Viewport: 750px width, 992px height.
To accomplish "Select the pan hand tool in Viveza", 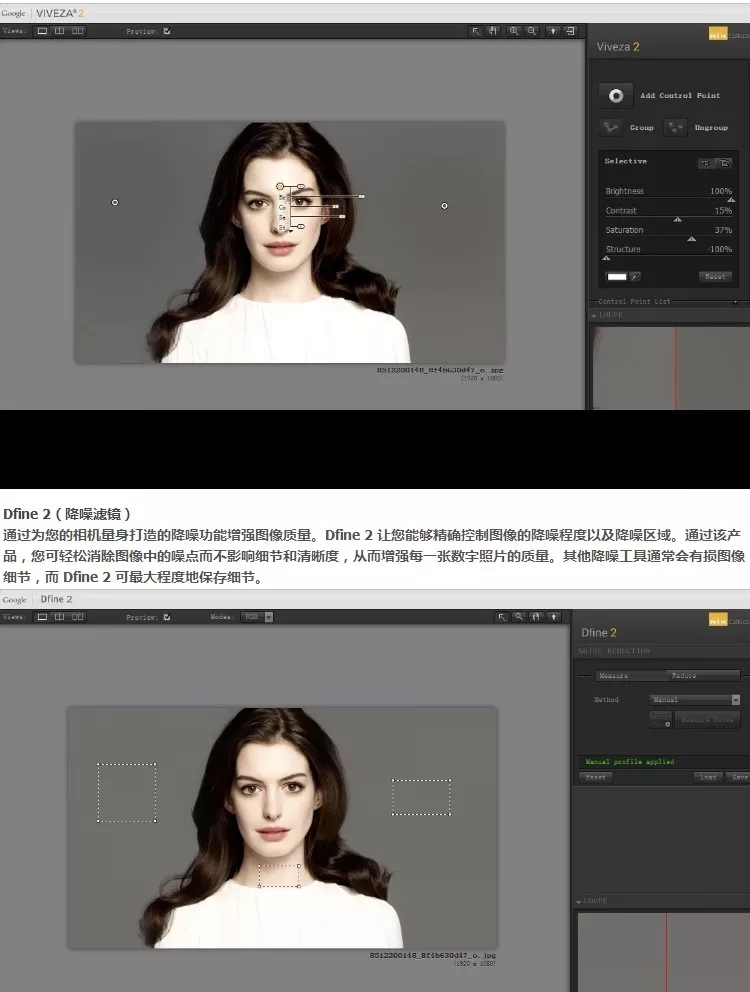I will 493,31.
